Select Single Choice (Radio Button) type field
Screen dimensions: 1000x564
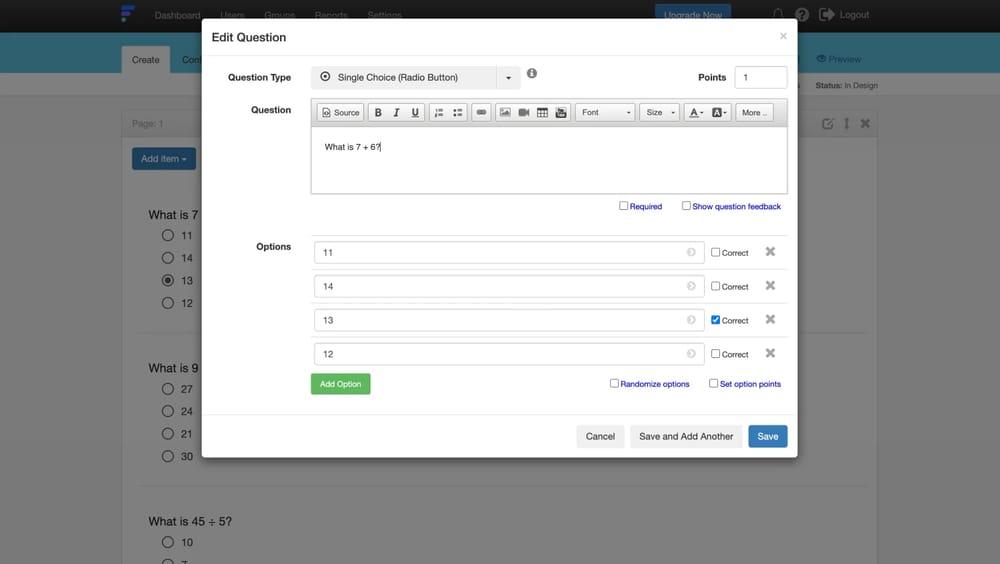[404, 77]
